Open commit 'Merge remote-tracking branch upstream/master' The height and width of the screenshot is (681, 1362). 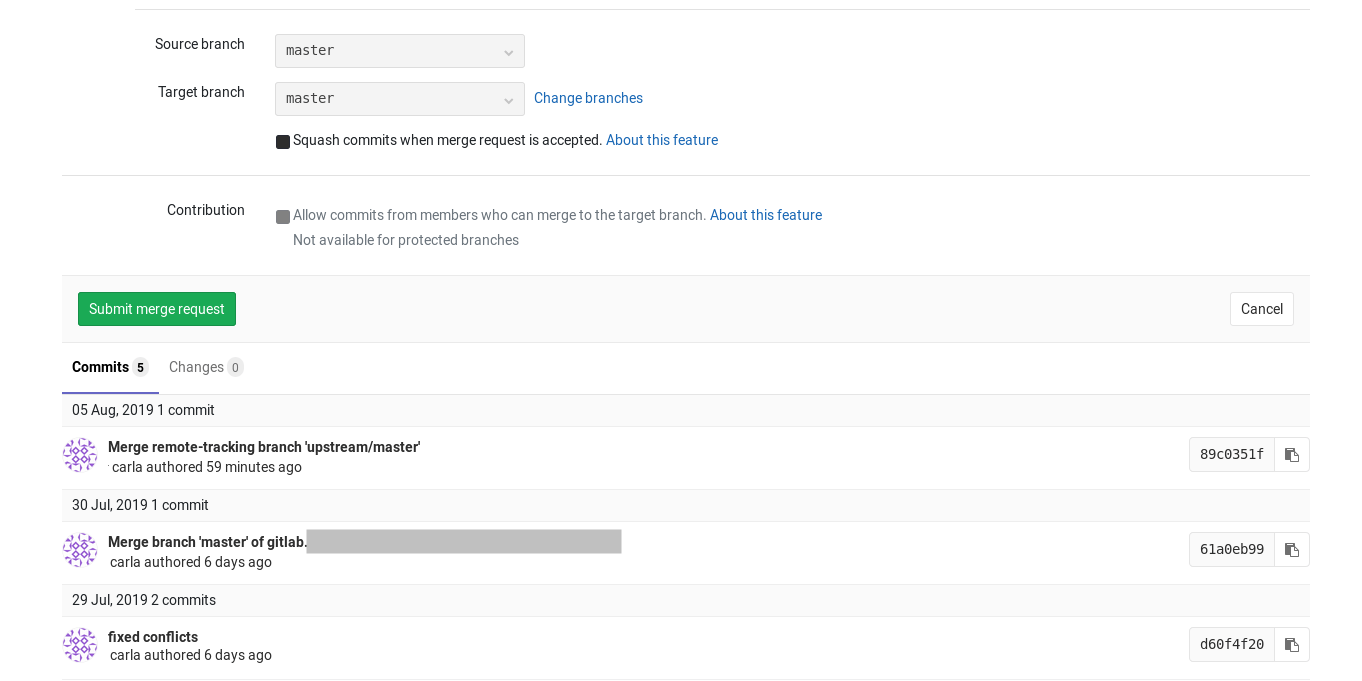[x=264, y=447]
